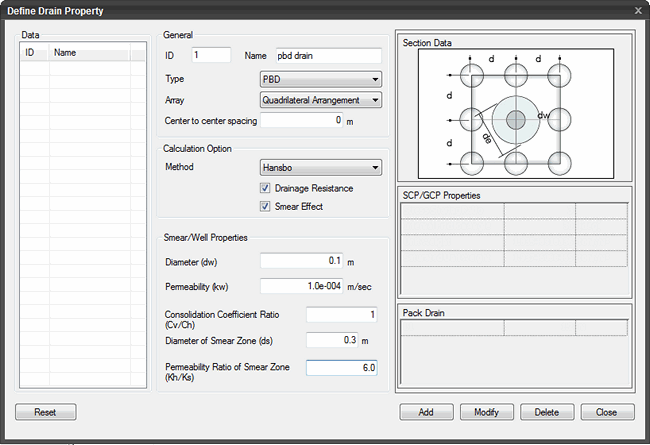650x445 pixels.
Task: Edit the Name field containing pbd drain
Action: click(x=327, y=55)
